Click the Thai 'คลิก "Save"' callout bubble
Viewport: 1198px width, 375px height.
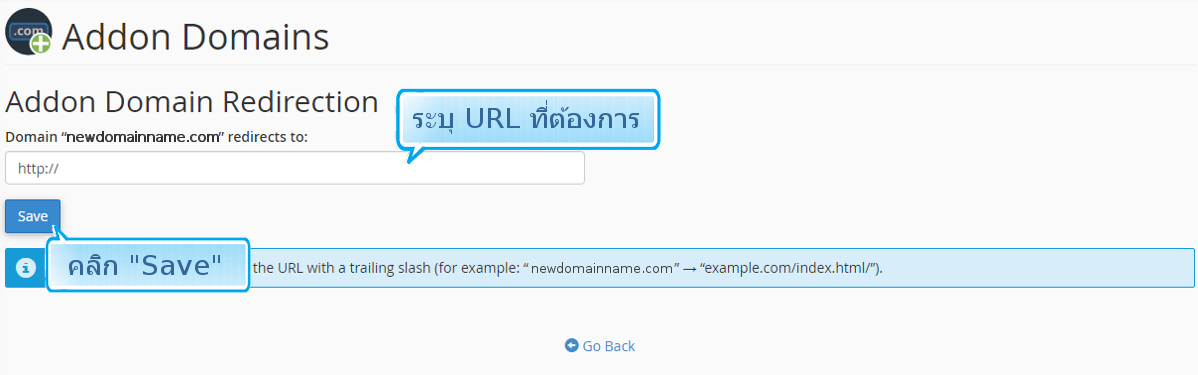point(147,265)
